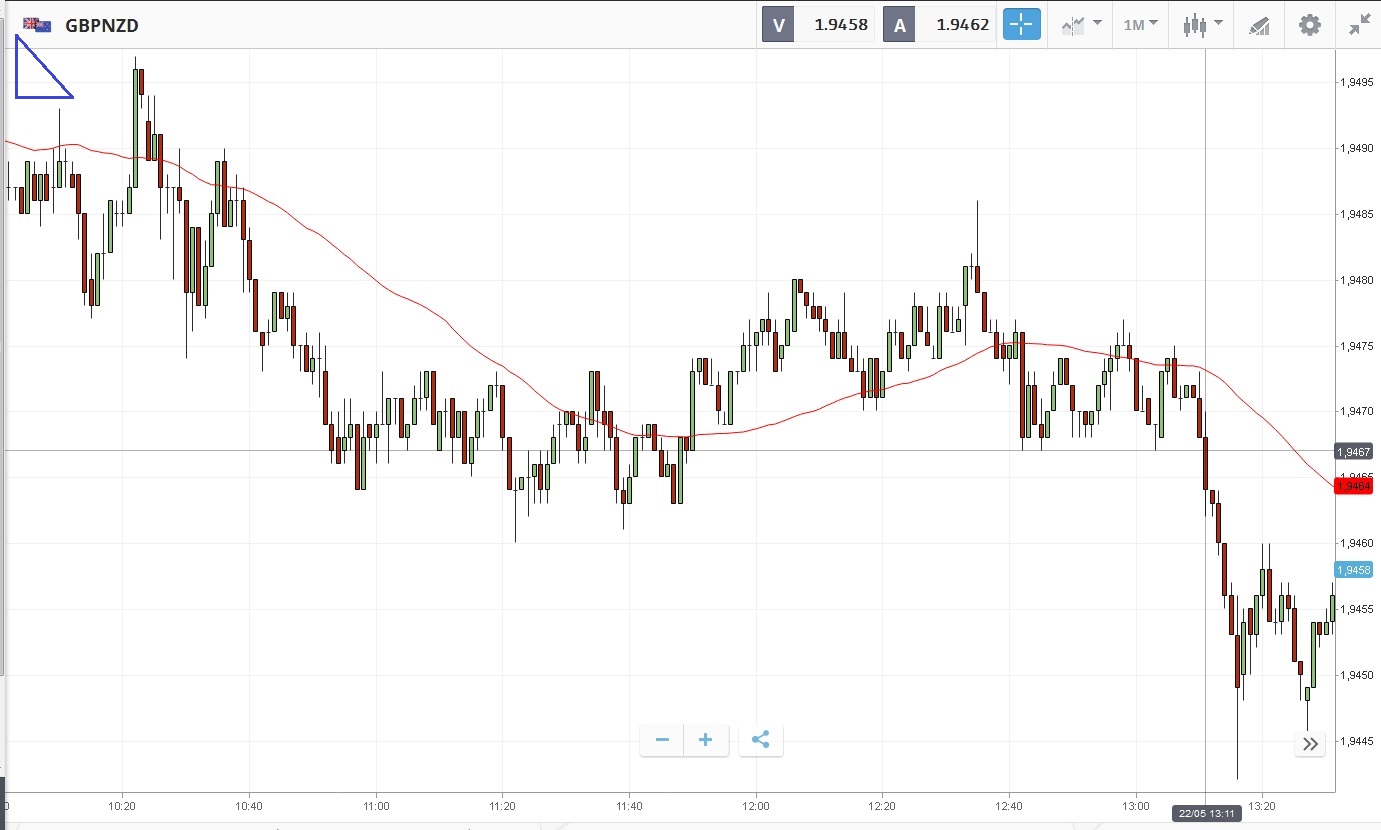Collapse chart from fullscreen view
Viewport: 1381px width, 830px height.
click(x=1358, y=25)
